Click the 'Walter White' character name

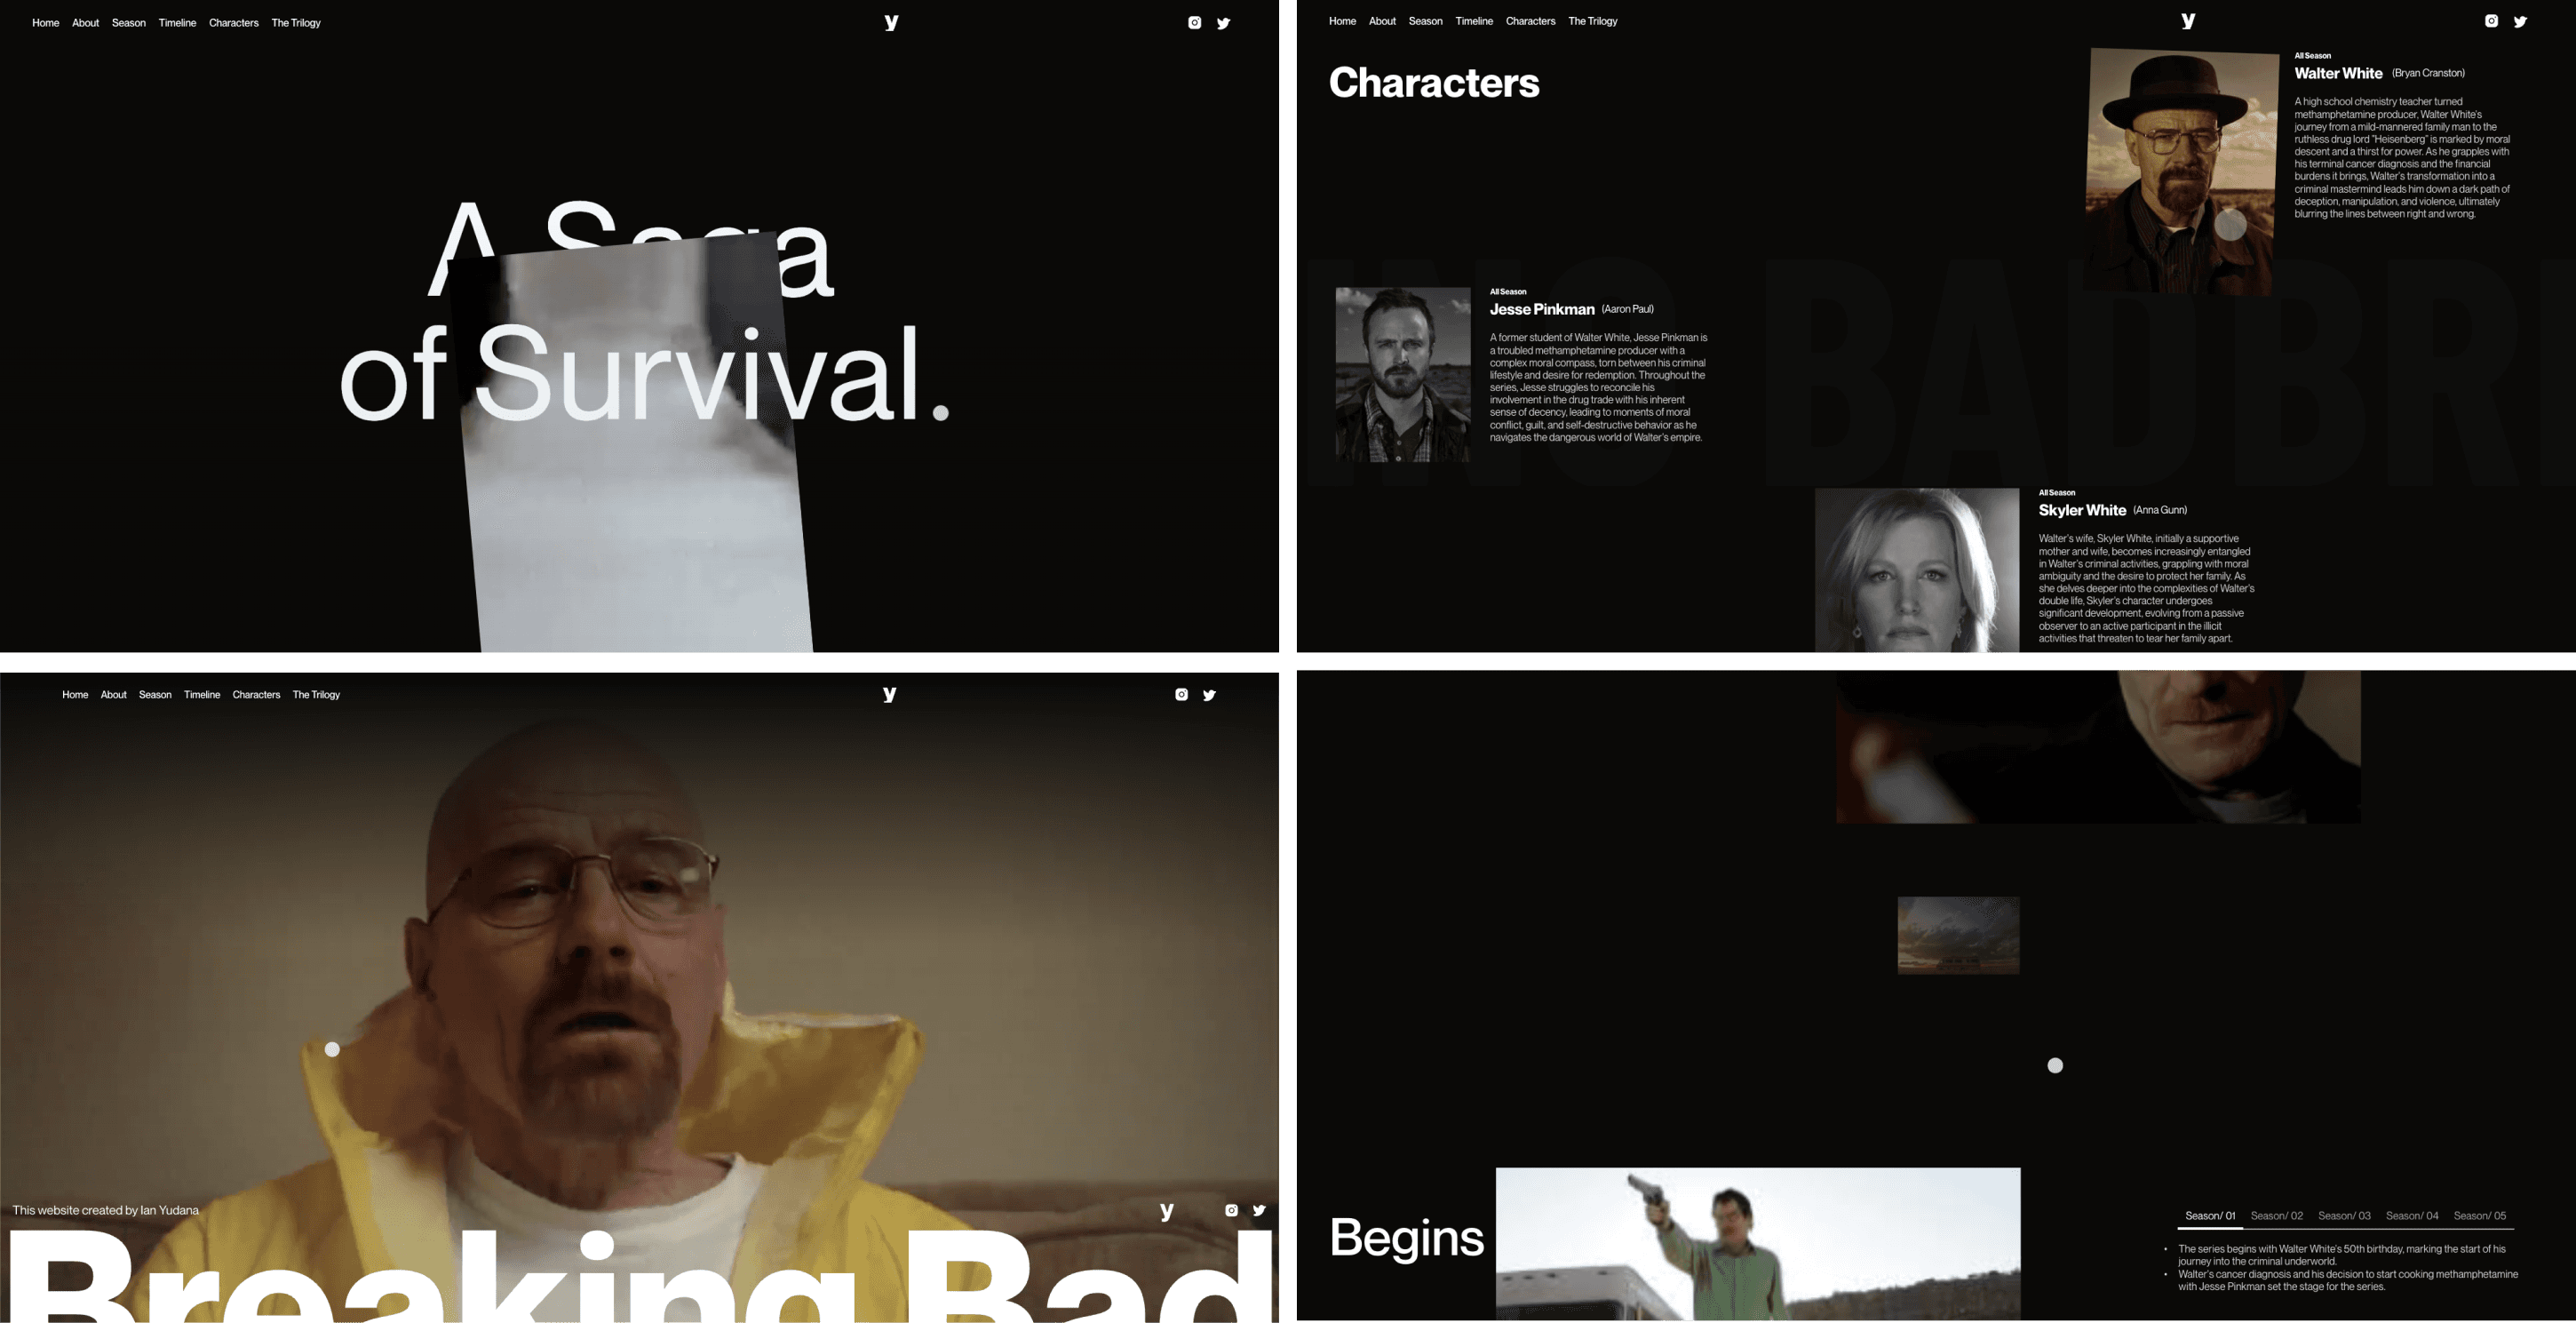2338,74
